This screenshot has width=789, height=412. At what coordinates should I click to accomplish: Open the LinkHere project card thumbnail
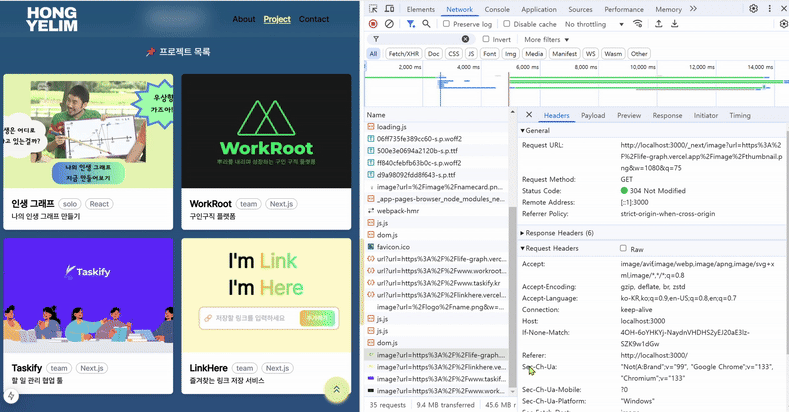266,295
